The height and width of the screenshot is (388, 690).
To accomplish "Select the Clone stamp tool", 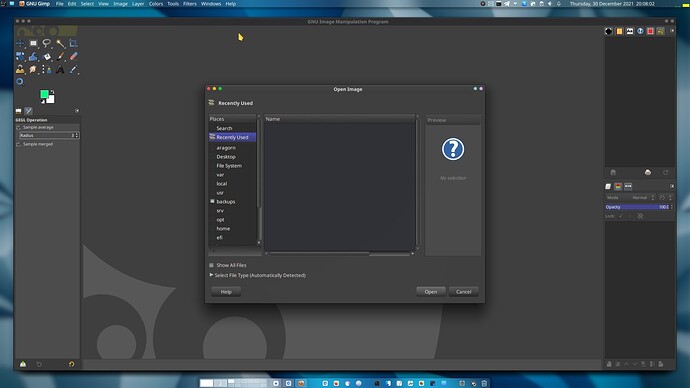I will [20, 70].
